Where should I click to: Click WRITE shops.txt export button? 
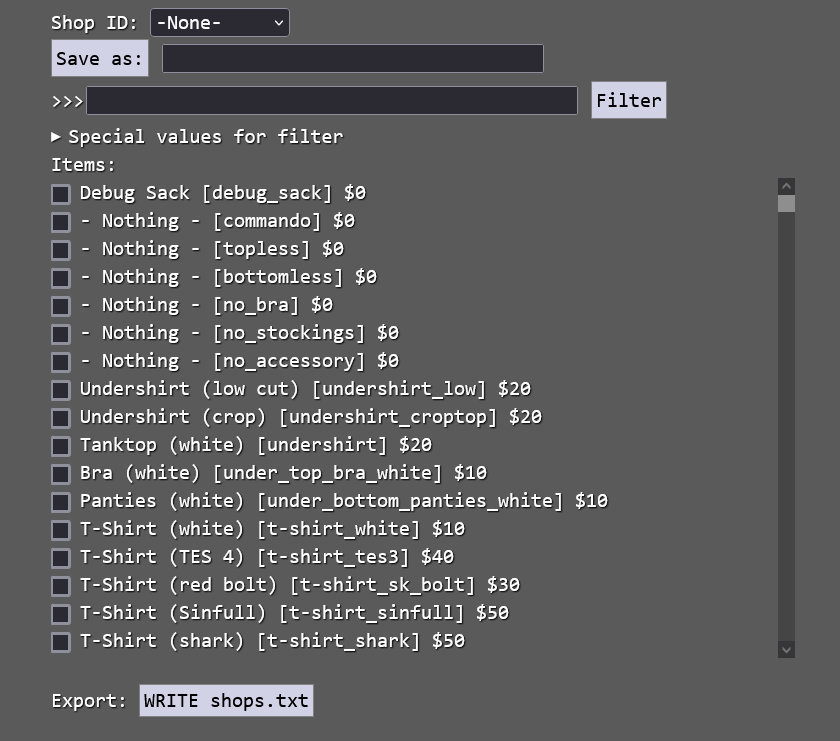coord(226,700)
